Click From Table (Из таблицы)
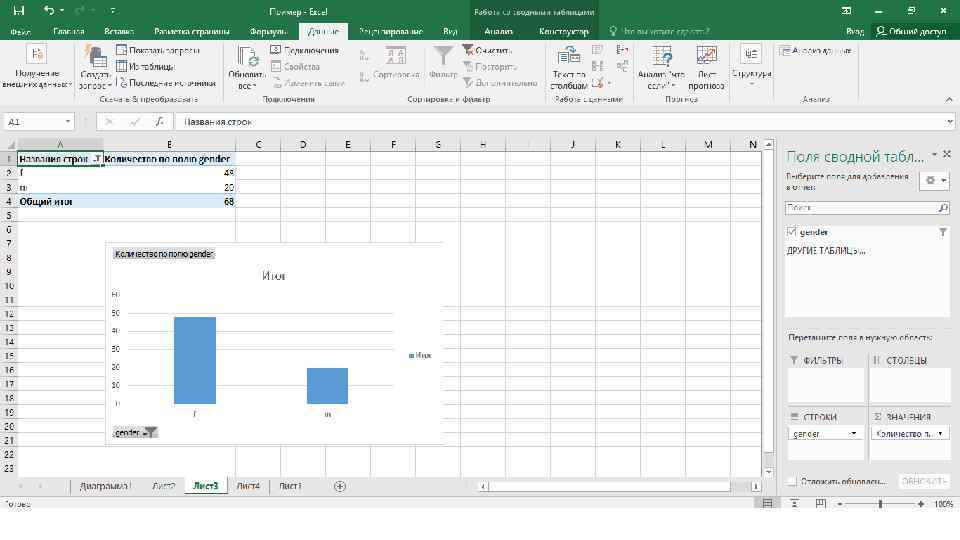Image resolution: width=960 pixels, height=540 pixels. [x=146, y=66]
